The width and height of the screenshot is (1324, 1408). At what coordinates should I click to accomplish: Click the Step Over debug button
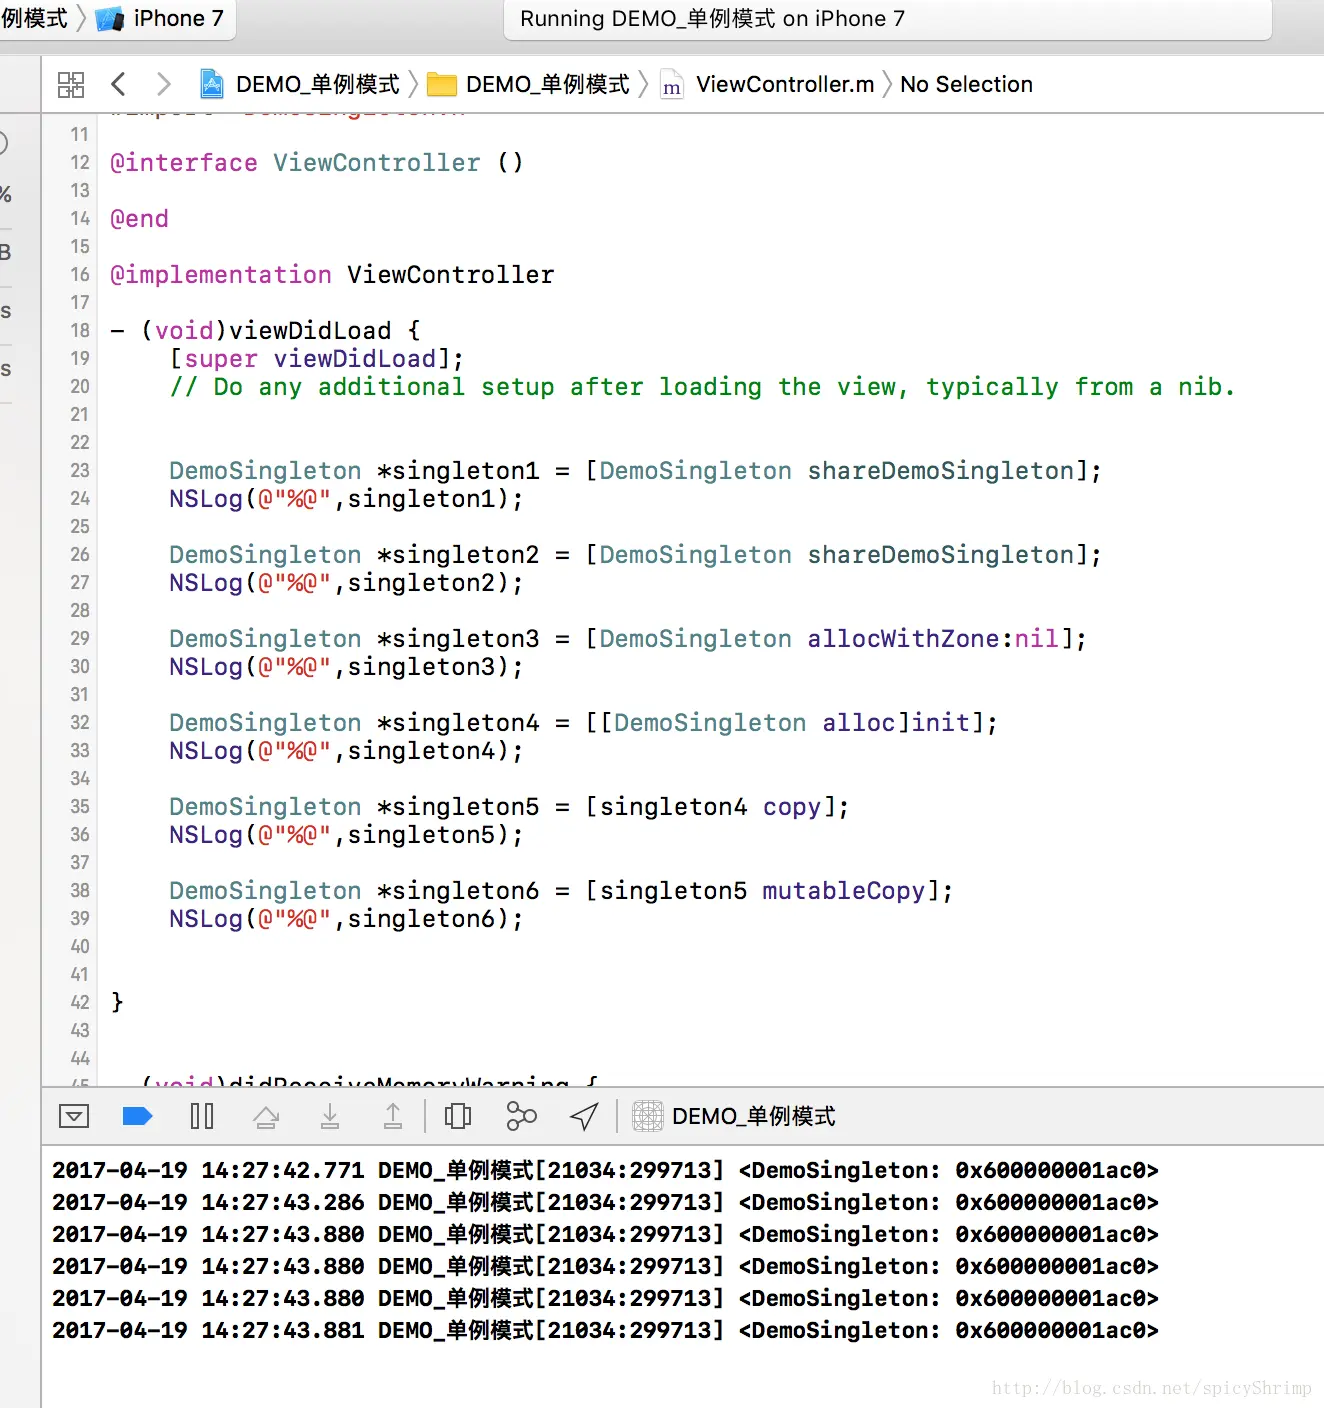[x=266, y=1116]
